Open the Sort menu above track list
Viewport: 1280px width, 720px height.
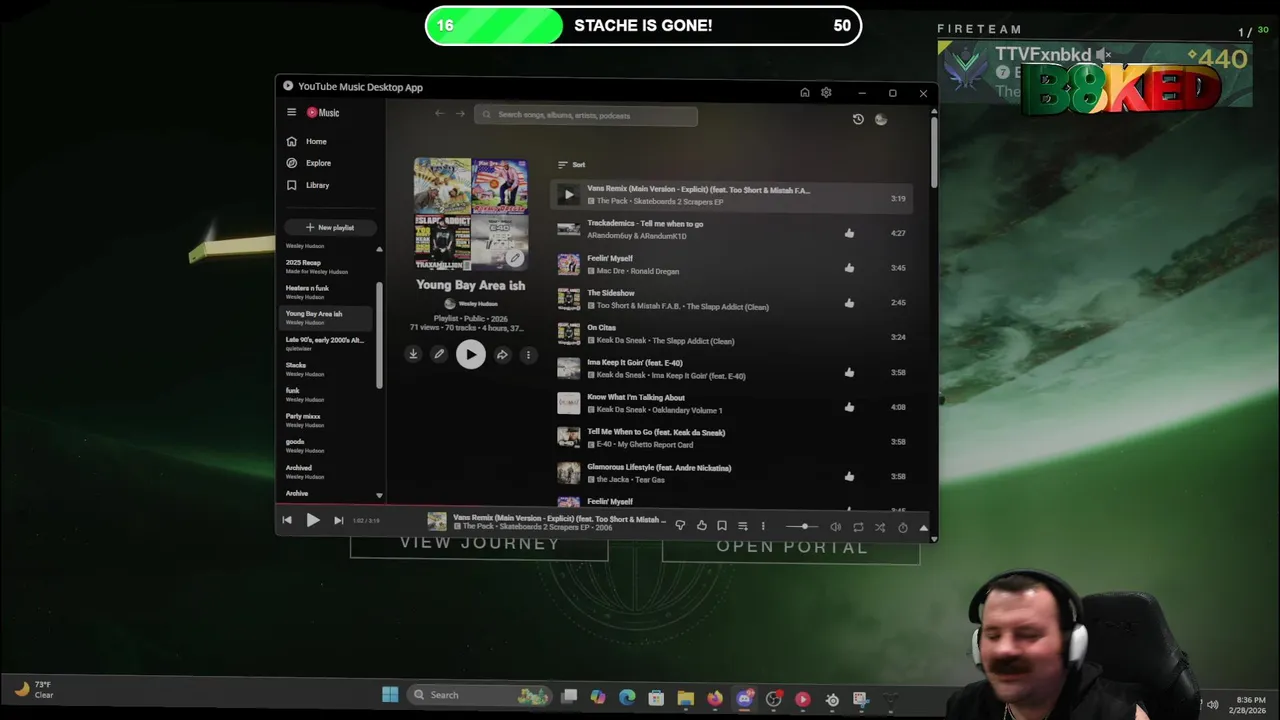tap(571, 165)
